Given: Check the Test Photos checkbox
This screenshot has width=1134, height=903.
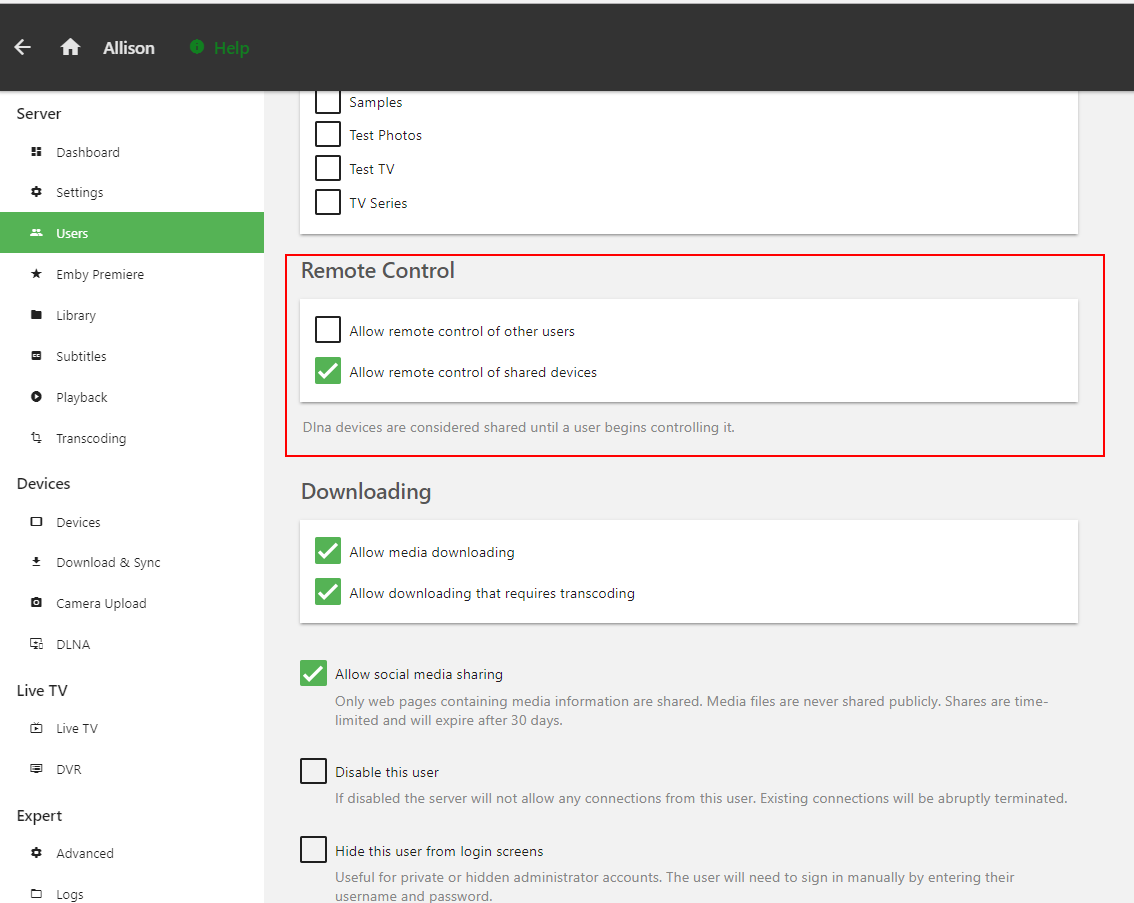Looking at the screenshot, I should click(328, 134).
